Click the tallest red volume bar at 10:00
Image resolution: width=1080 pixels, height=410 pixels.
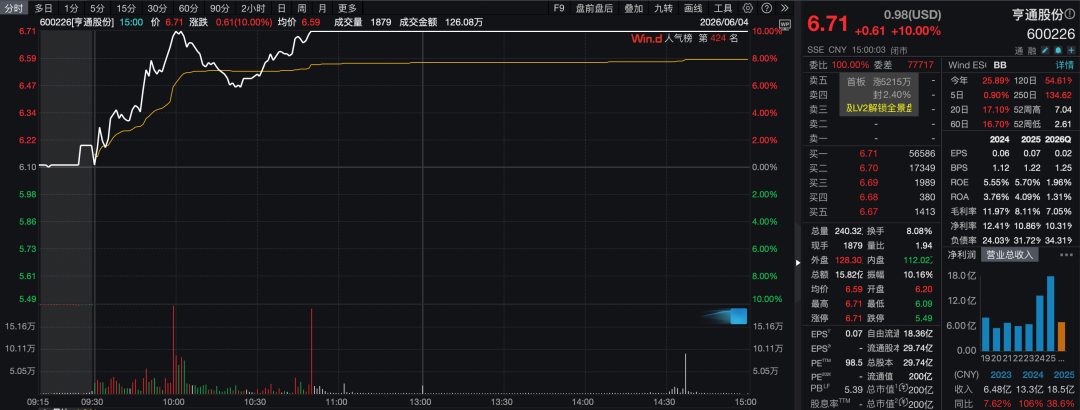[x=174, y=349]
